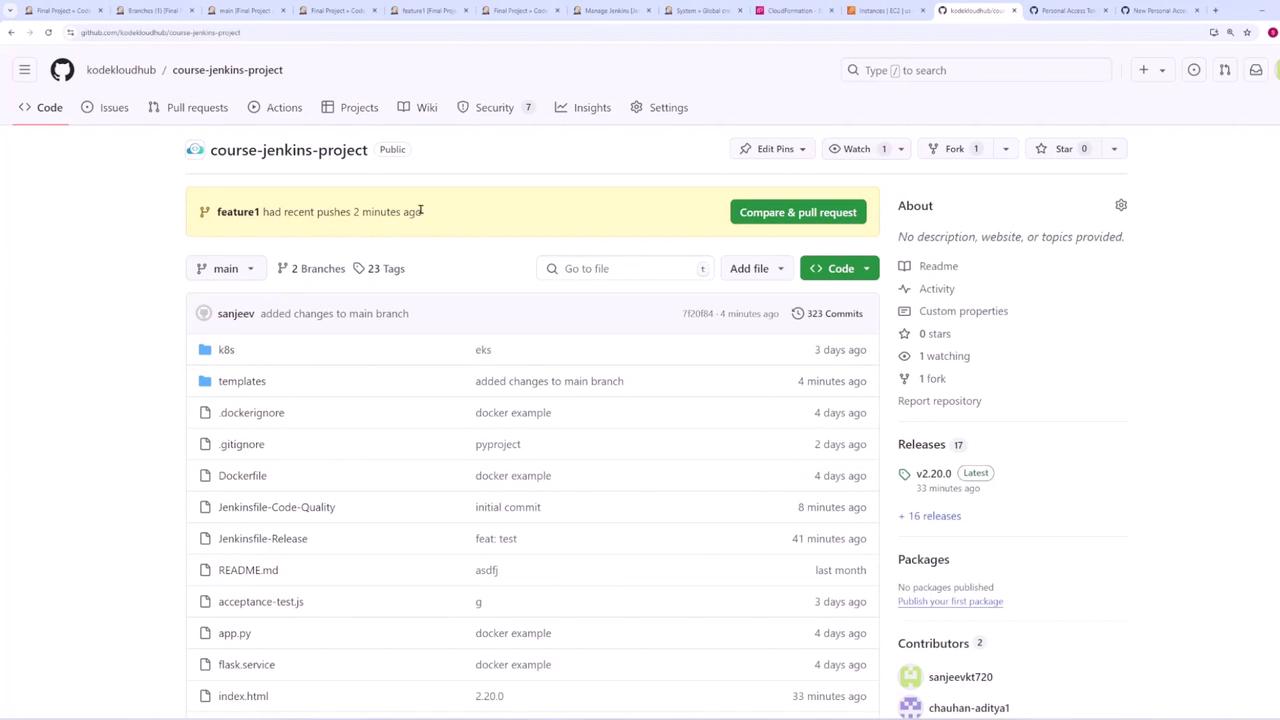View the 323 Commits history link
The height and width of the screenshot is (720, 1280).
tap(827, 314)
